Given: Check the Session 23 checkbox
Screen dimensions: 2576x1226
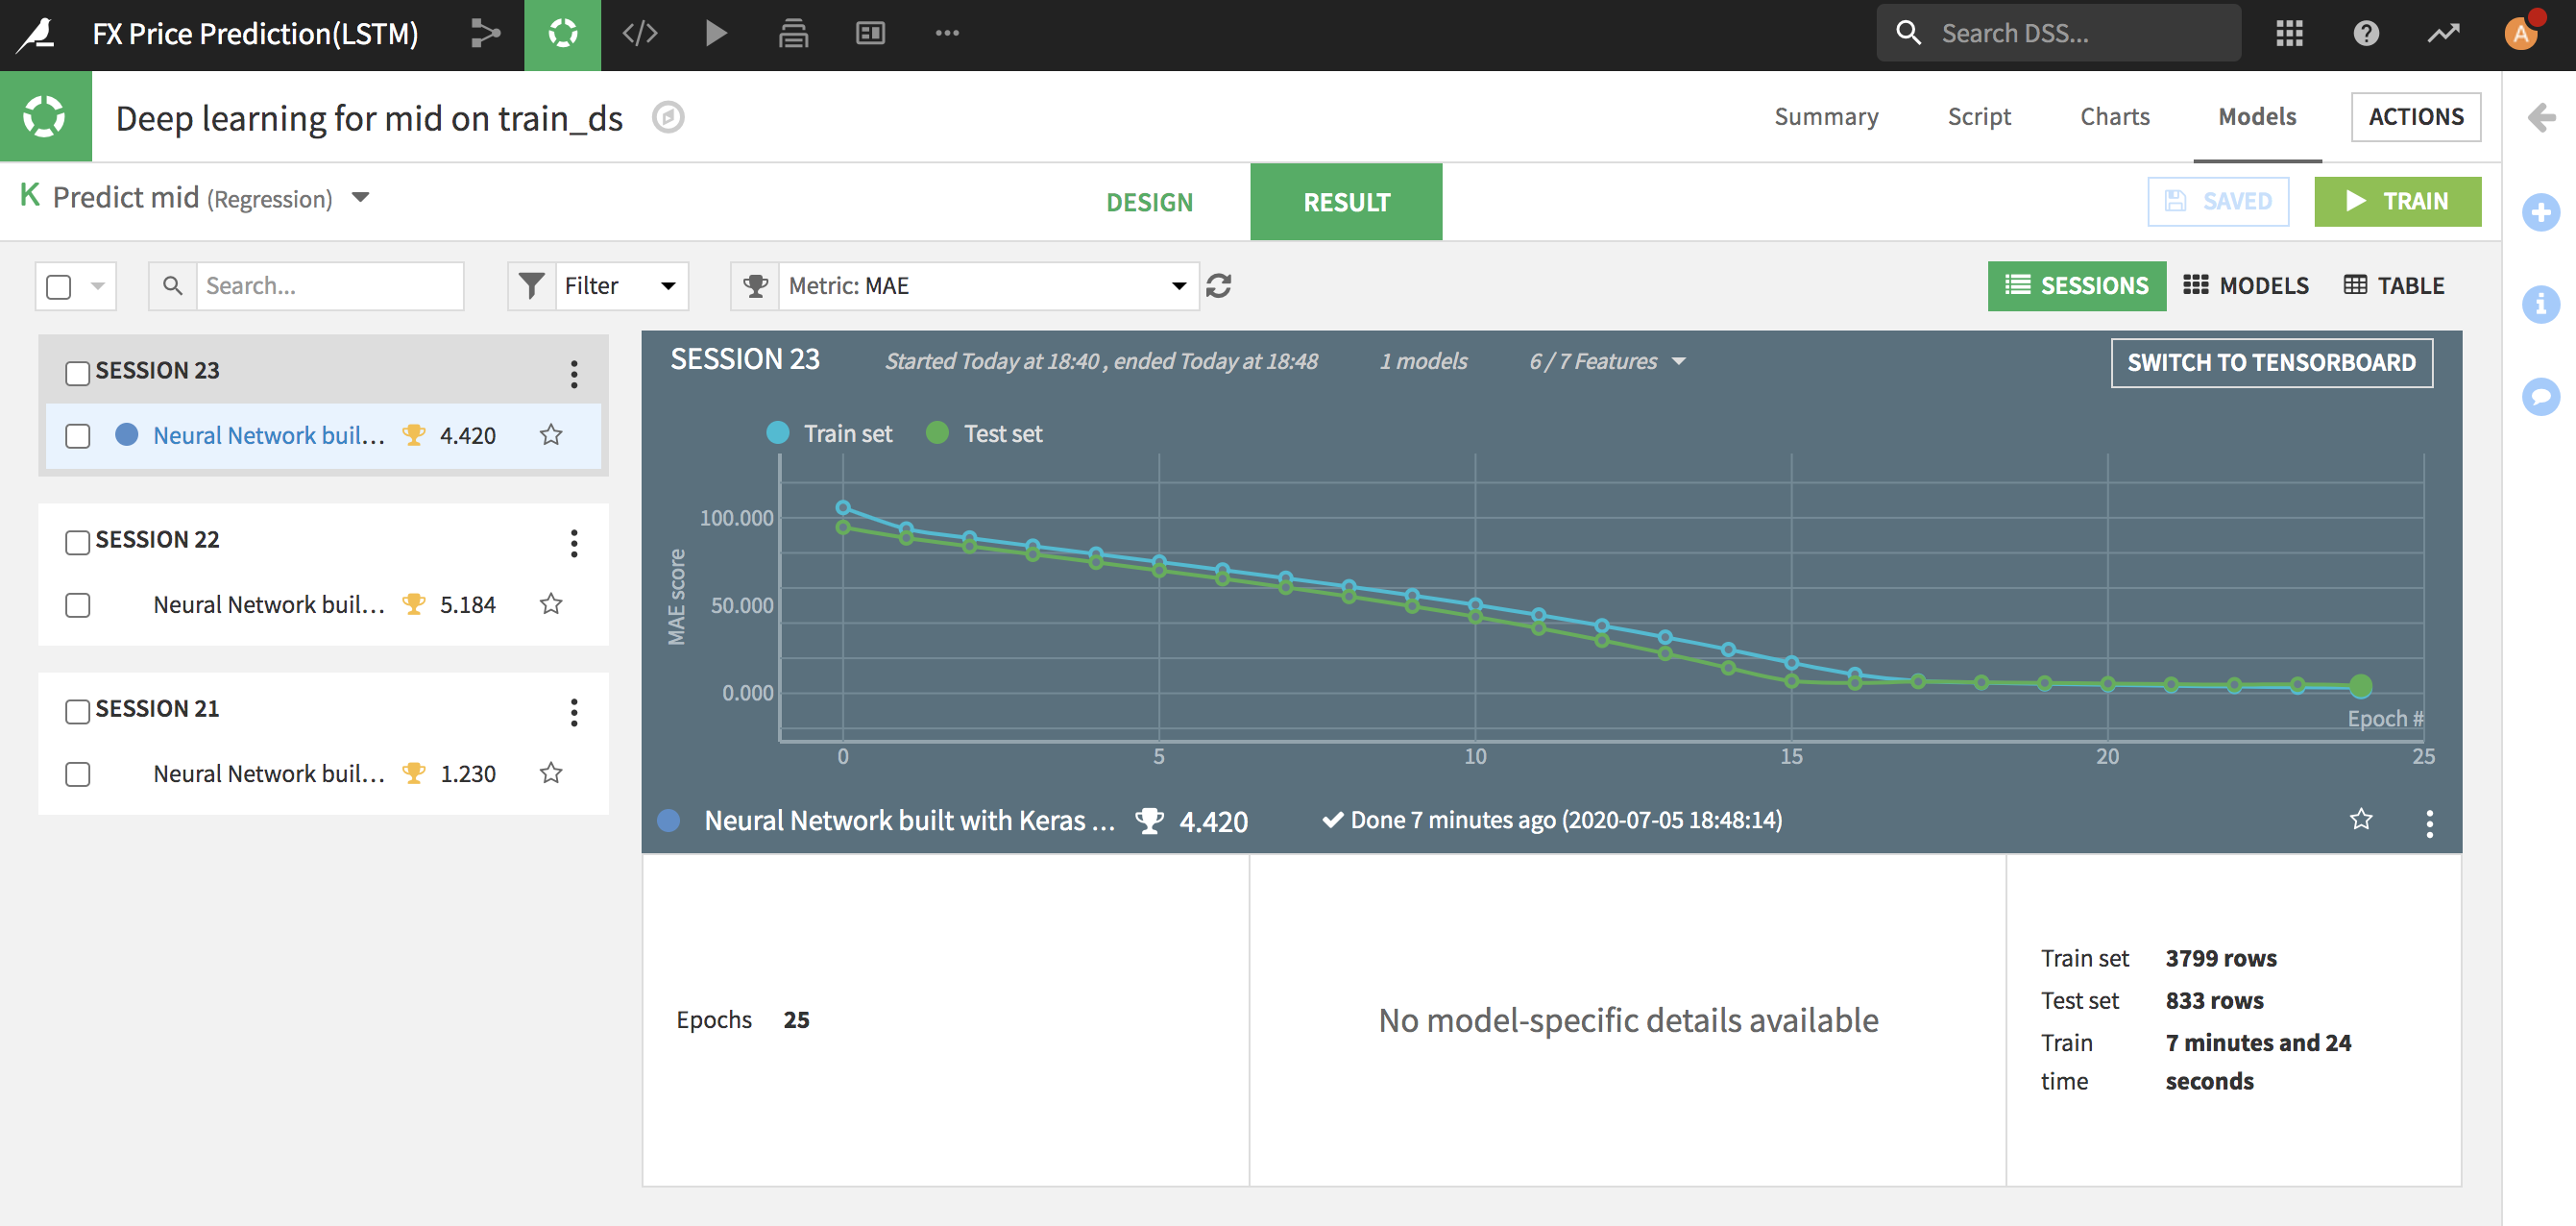Looking at the screenshot, I should [77, 372].
